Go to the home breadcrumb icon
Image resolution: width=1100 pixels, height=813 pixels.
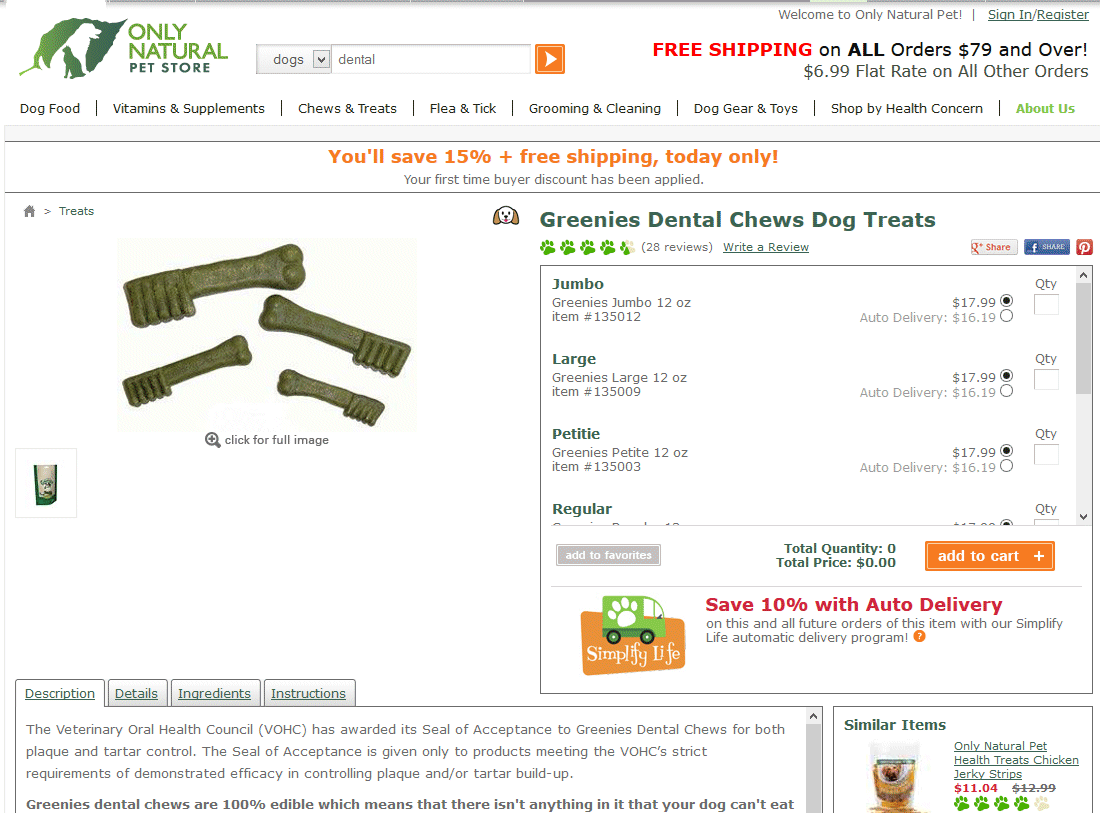pos(29,211)
